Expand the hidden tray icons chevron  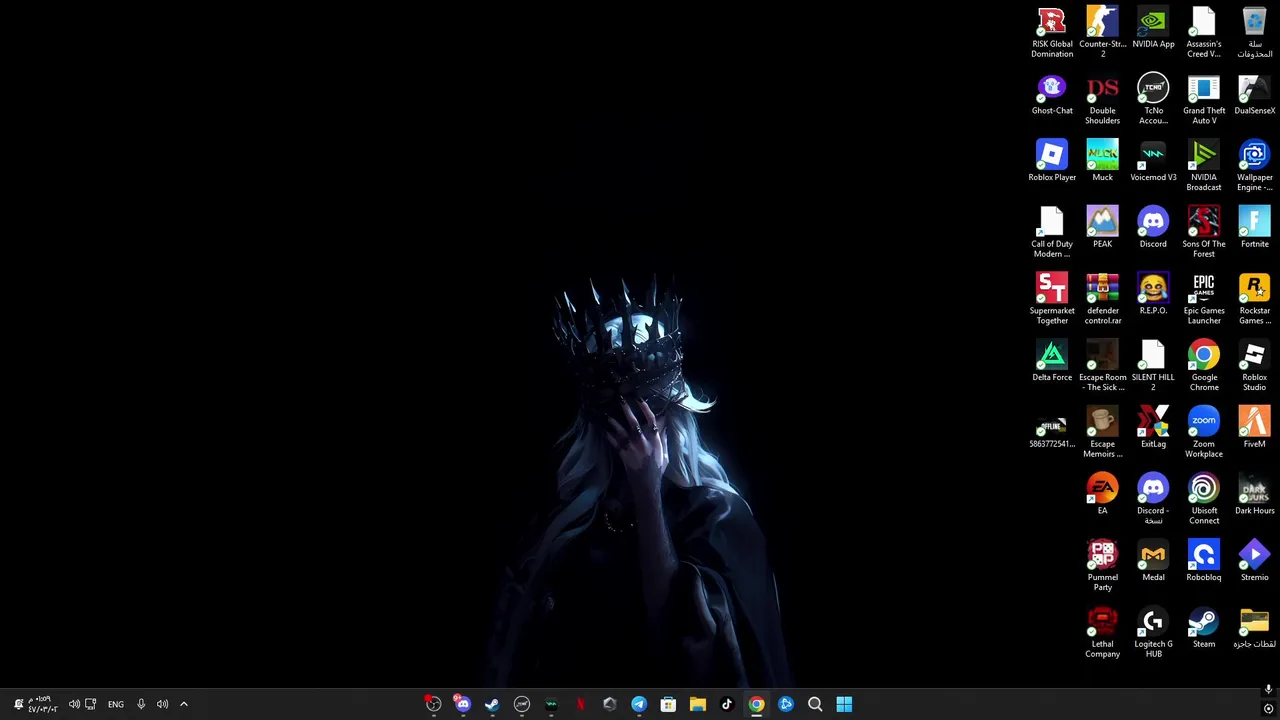click(x=184, y=704)
